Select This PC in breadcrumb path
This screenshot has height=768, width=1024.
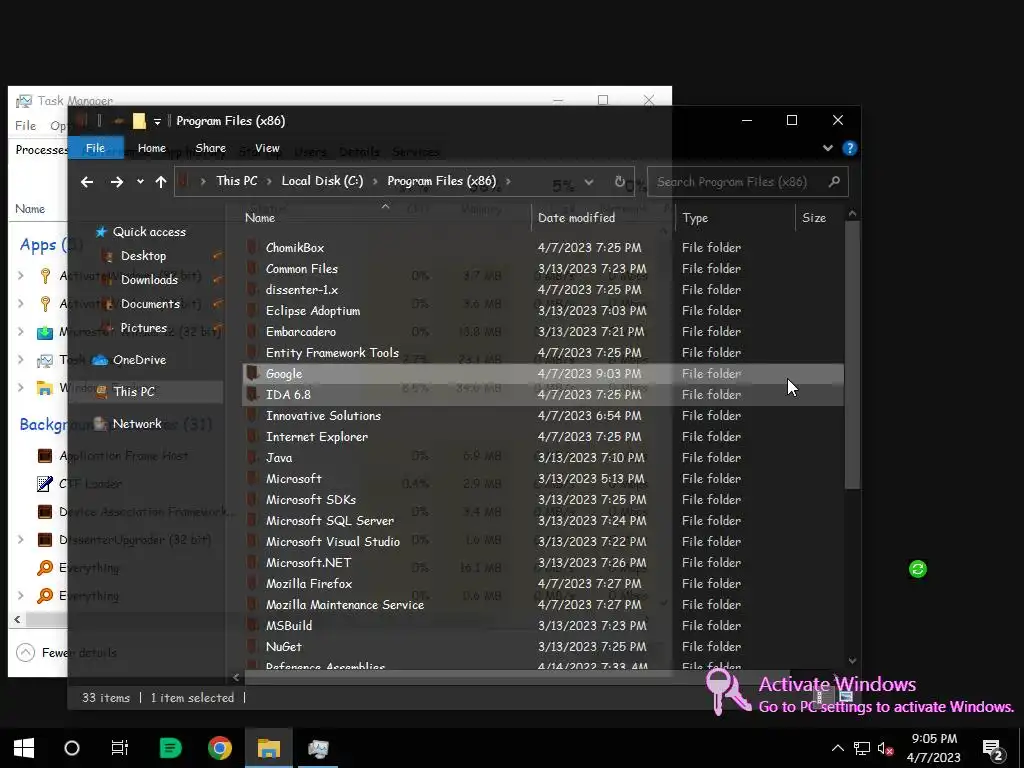pyautogui.click(x=236, y=181)
